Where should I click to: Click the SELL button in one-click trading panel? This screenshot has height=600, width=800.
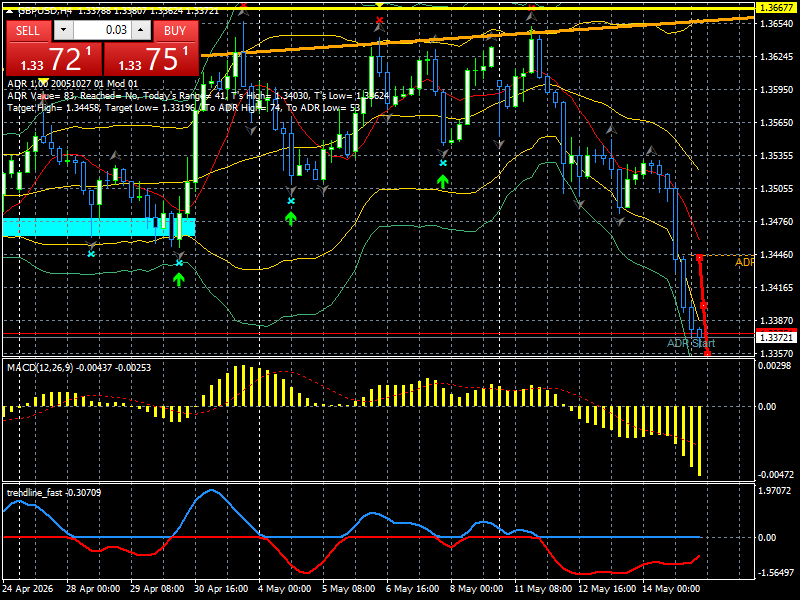click(28, 31)
